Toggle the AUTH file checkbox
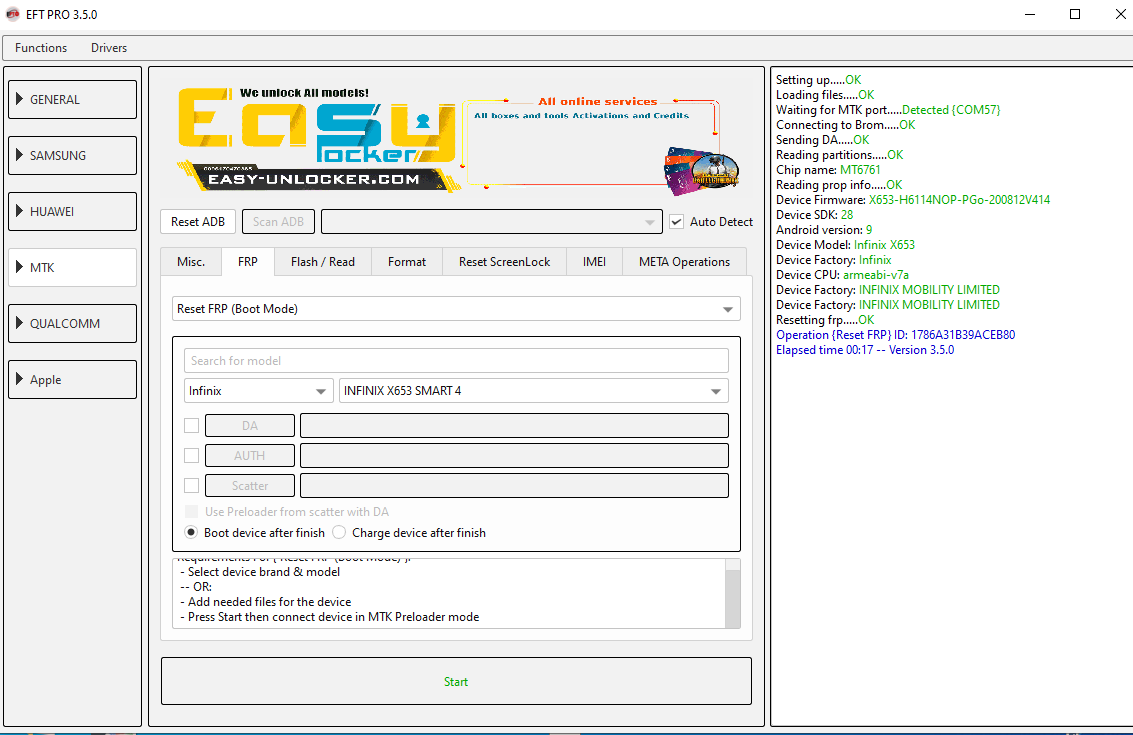 coord(191,455)
